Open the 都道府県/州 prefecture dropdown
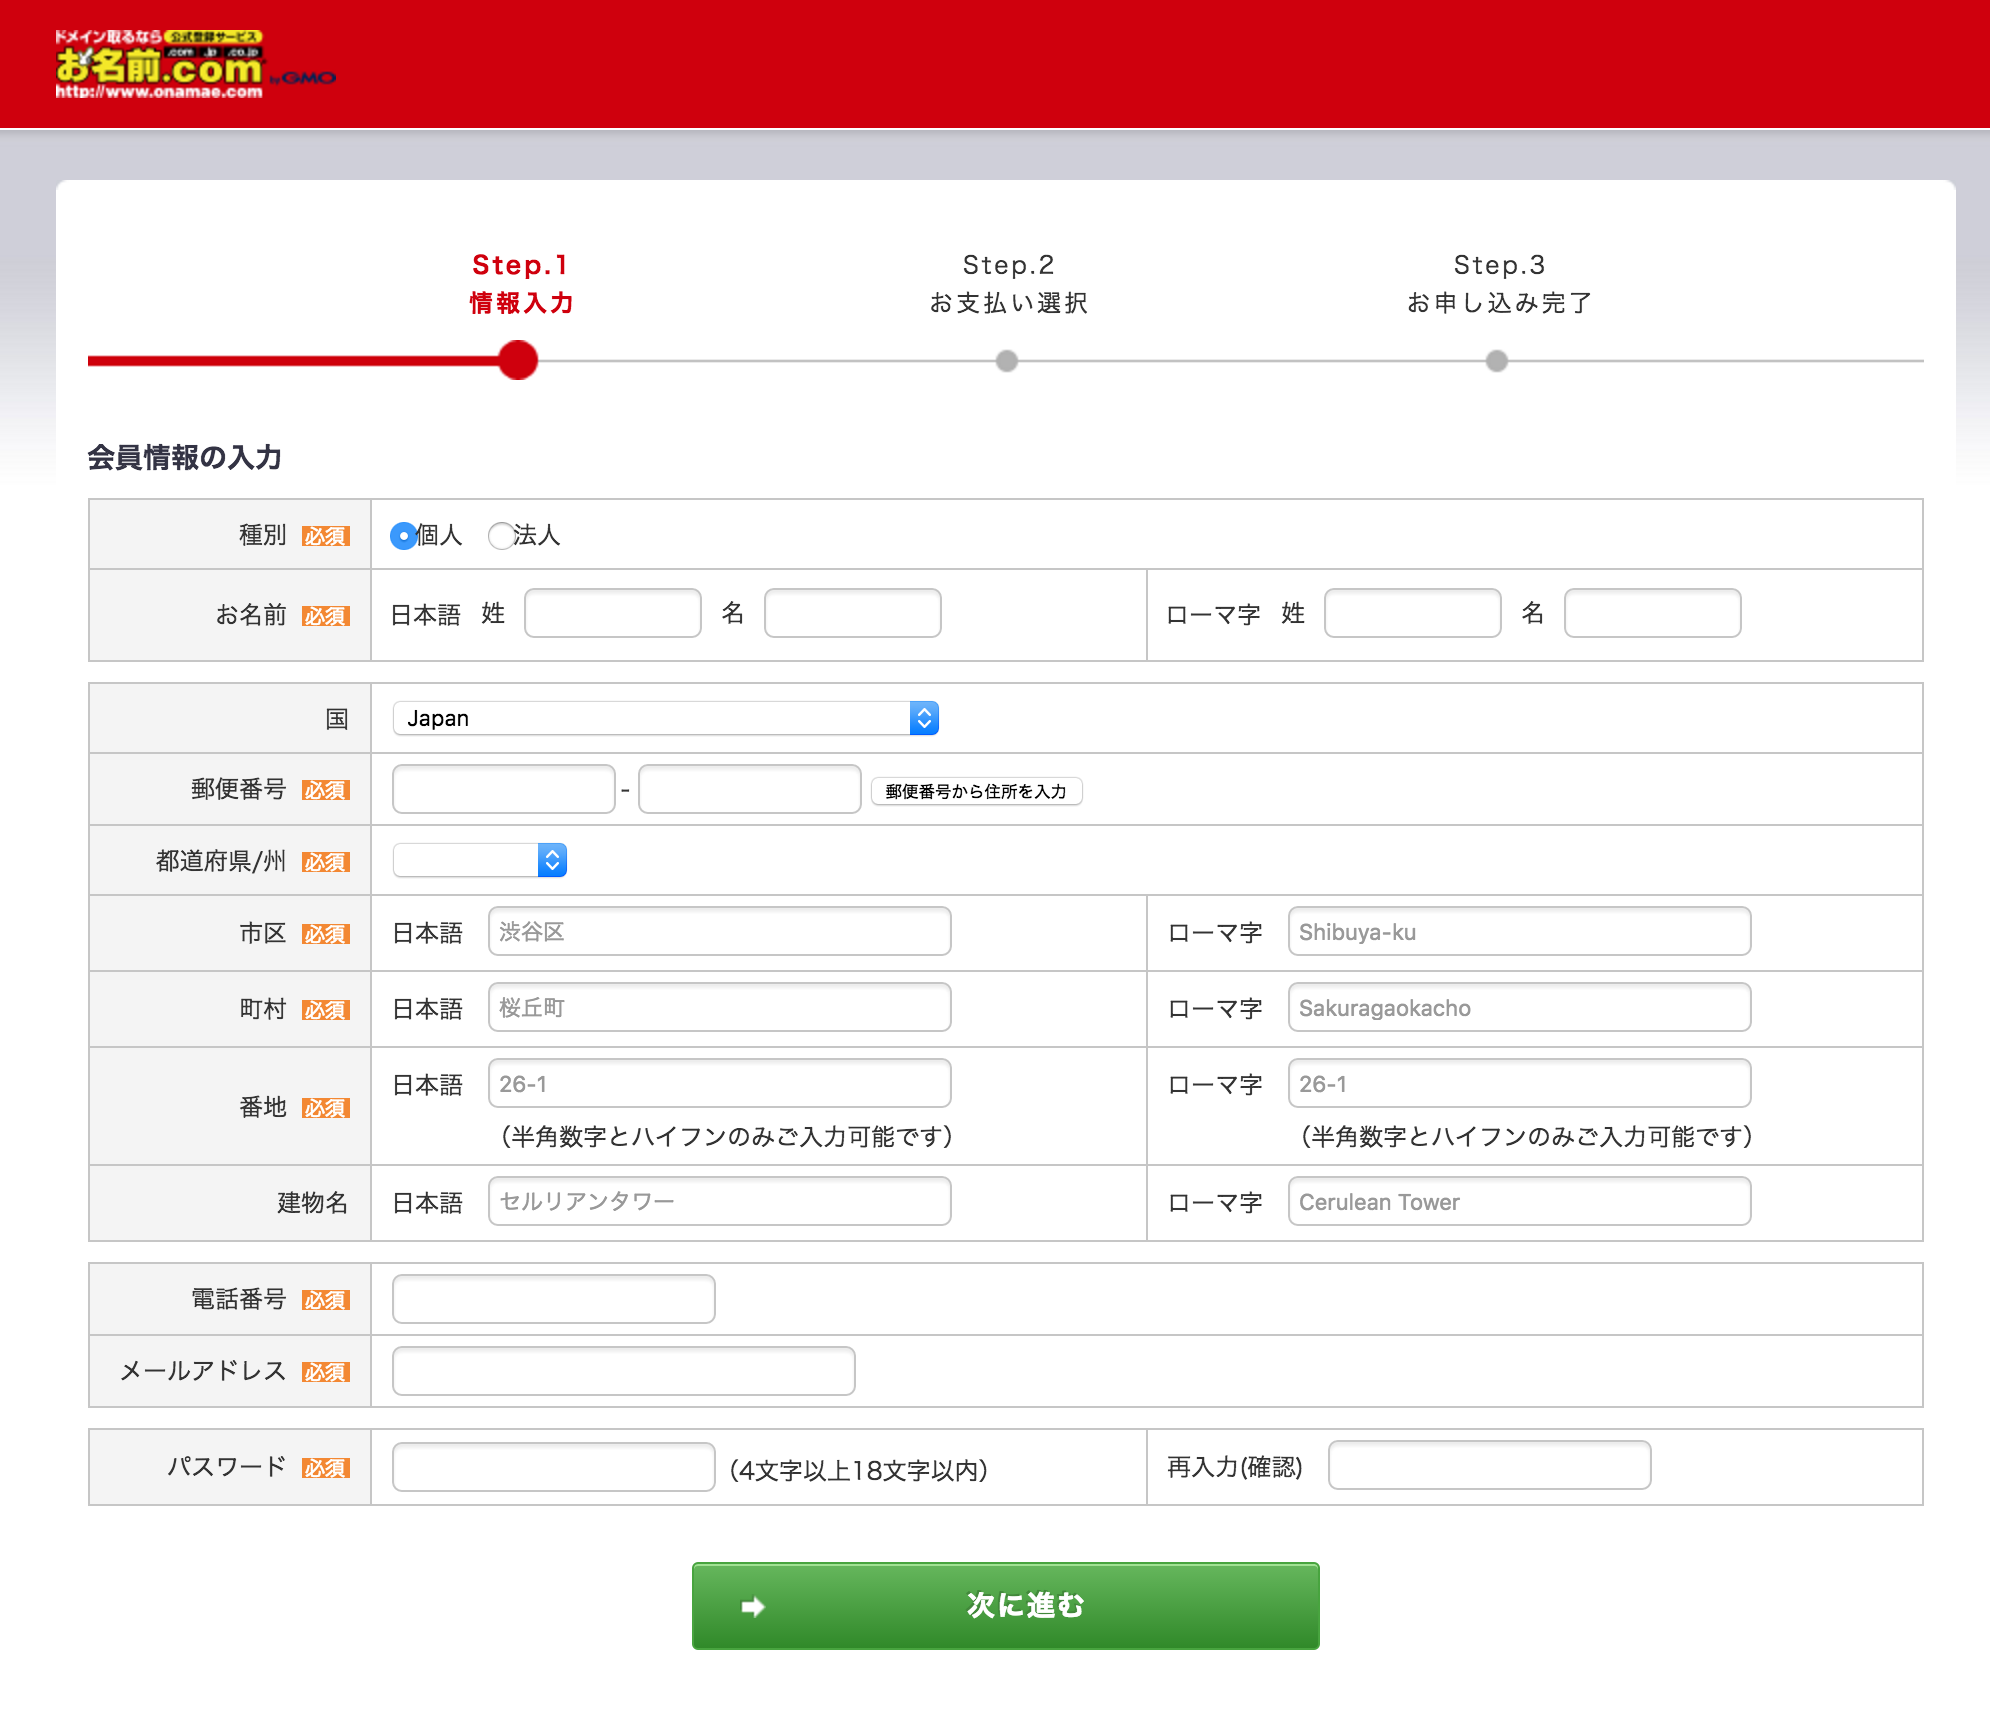1990x1722 pixels. [480, 860]
